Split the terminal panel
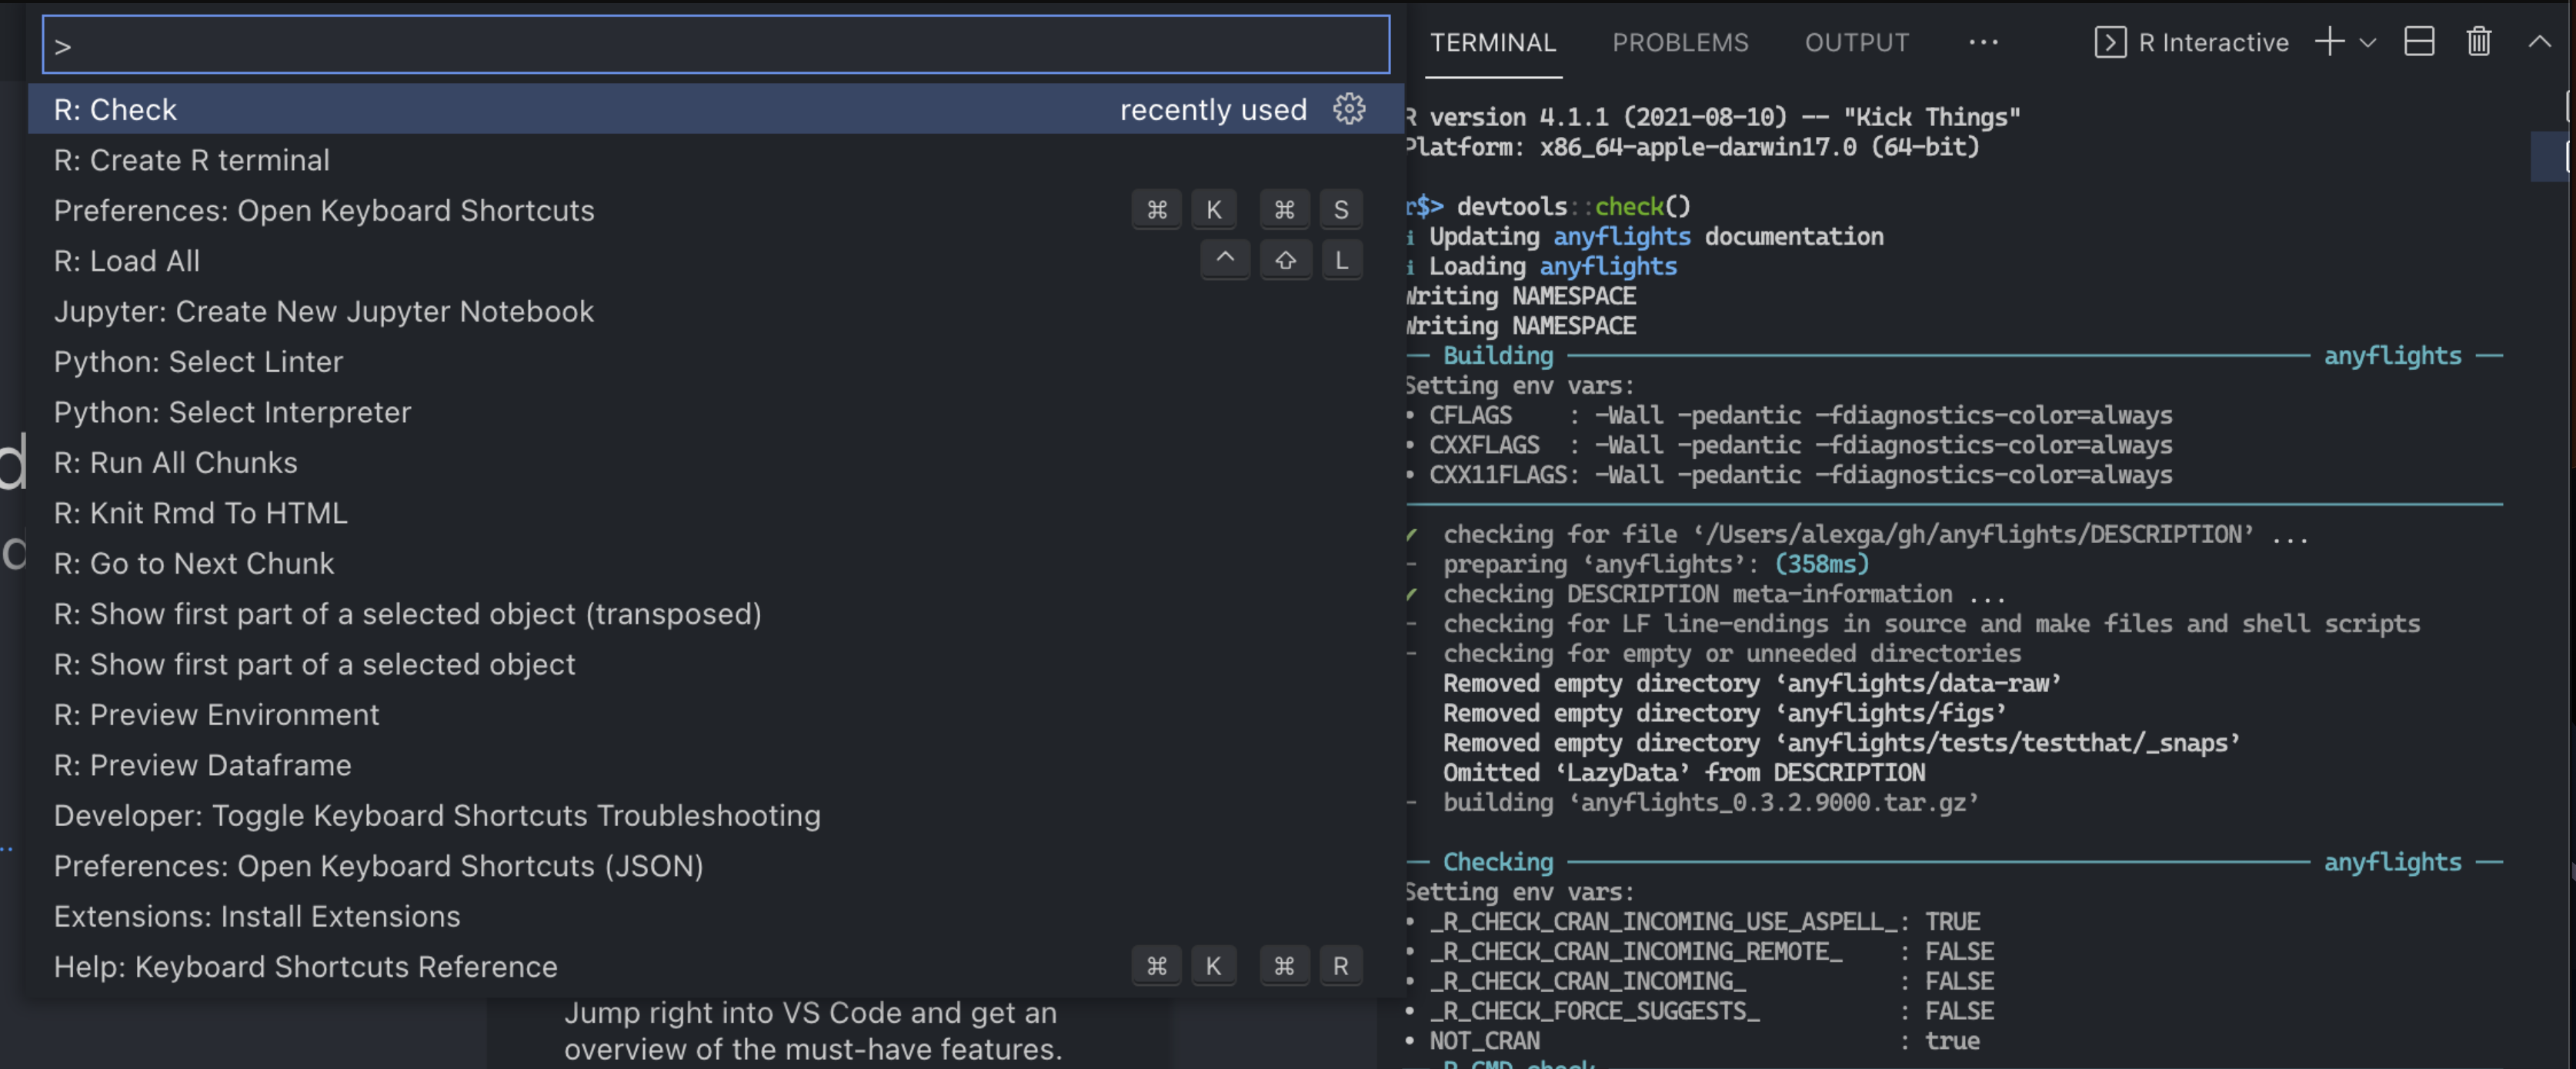The image size is (2576, 1069). [2418, 42]
